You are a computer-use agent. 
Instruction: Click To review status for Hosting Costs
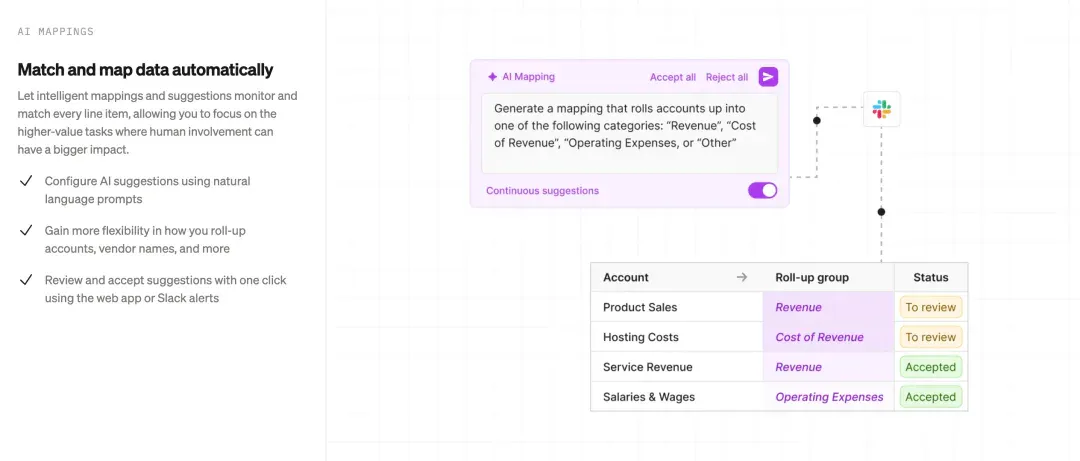(x=931, y=337)
